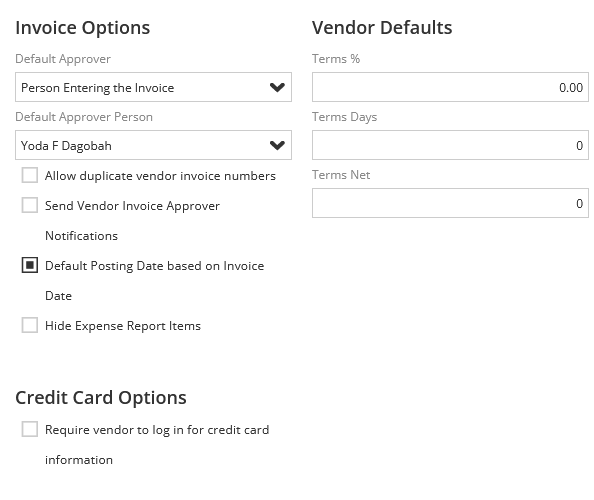Image resolution: width=594 pixels, height=500 pixels.
Task: Focus the Terms Days input field
Action: 450,145
